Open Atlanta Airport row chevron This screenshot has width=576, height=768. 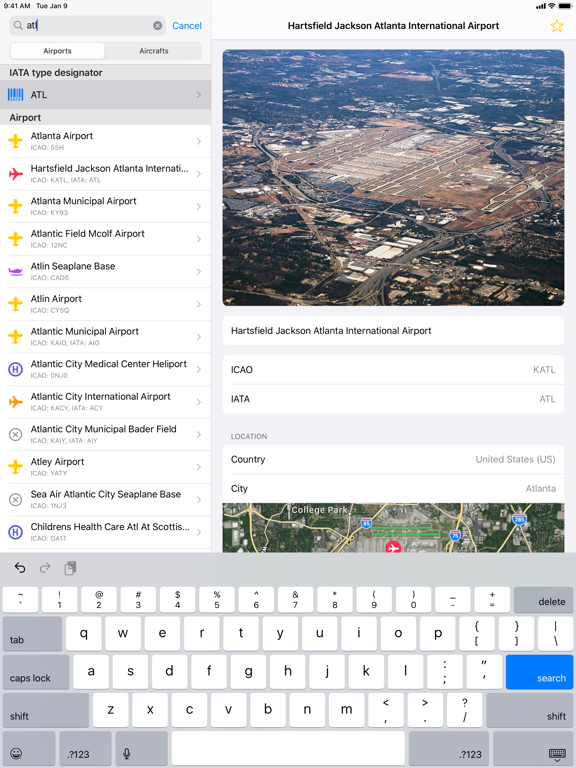pos(199,141)
